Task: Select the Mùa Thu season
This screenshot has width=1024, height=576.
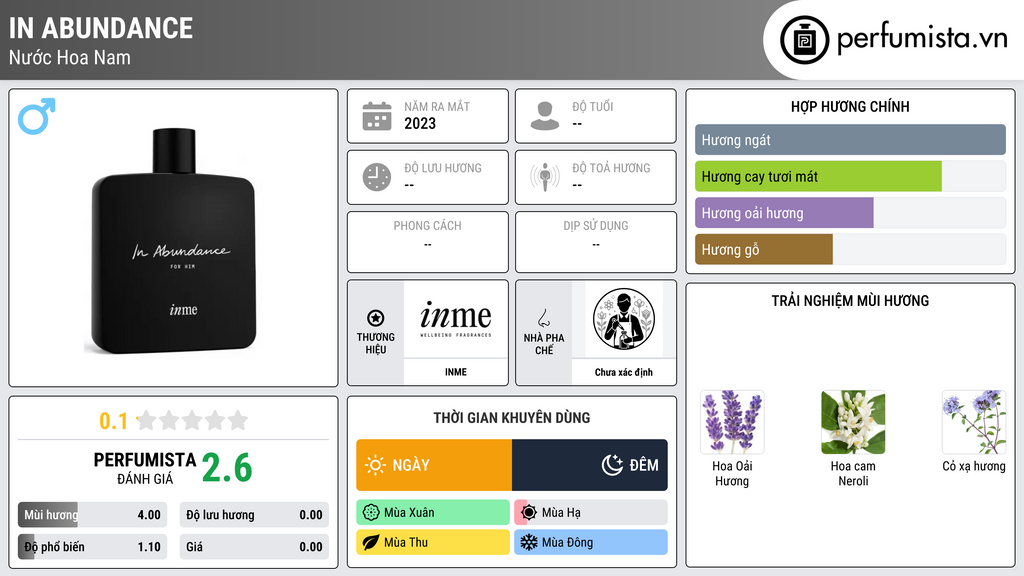Action: coord(433,542)
